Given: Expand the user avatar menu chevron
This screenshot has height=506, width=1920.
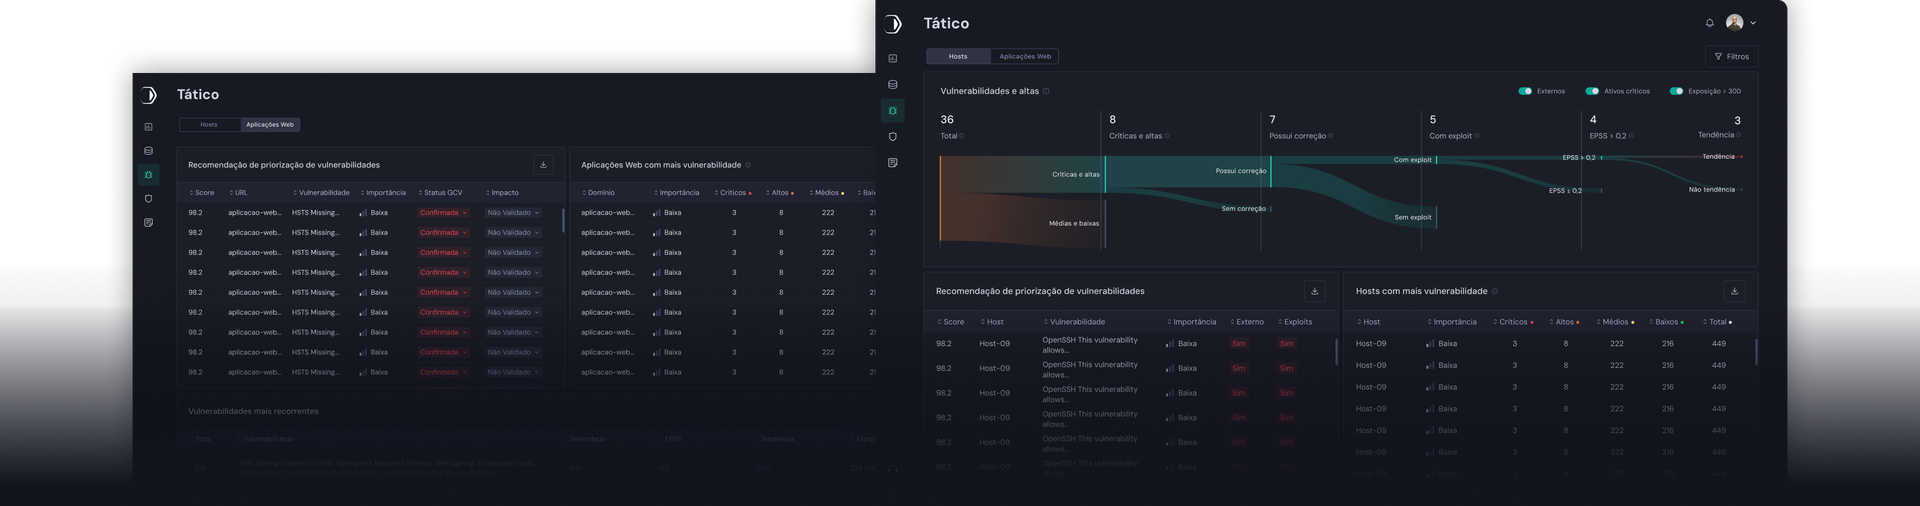Looking at the screenshot, I should [x=1753, y=23].
